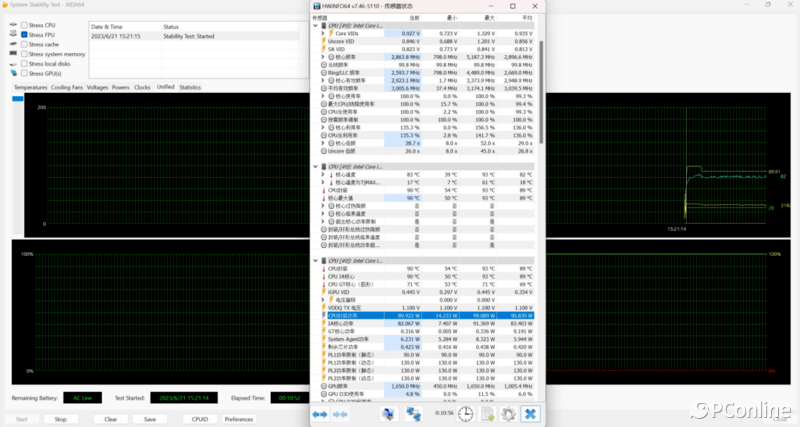Click the AIDA64 Stress cache icon

click(13, 44)
